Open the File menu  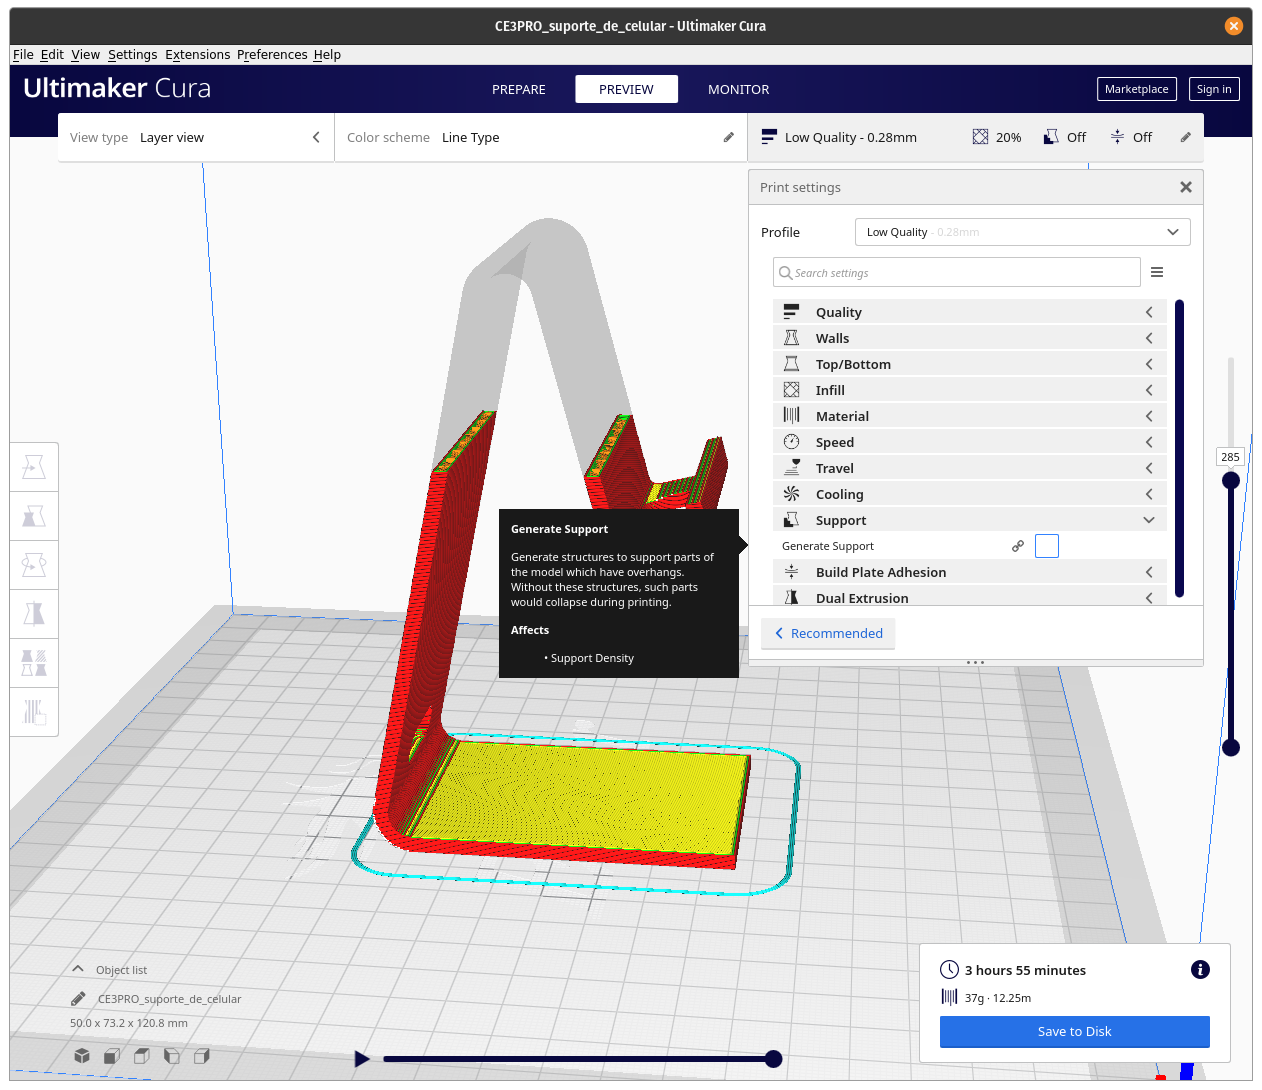coord(23,54)
